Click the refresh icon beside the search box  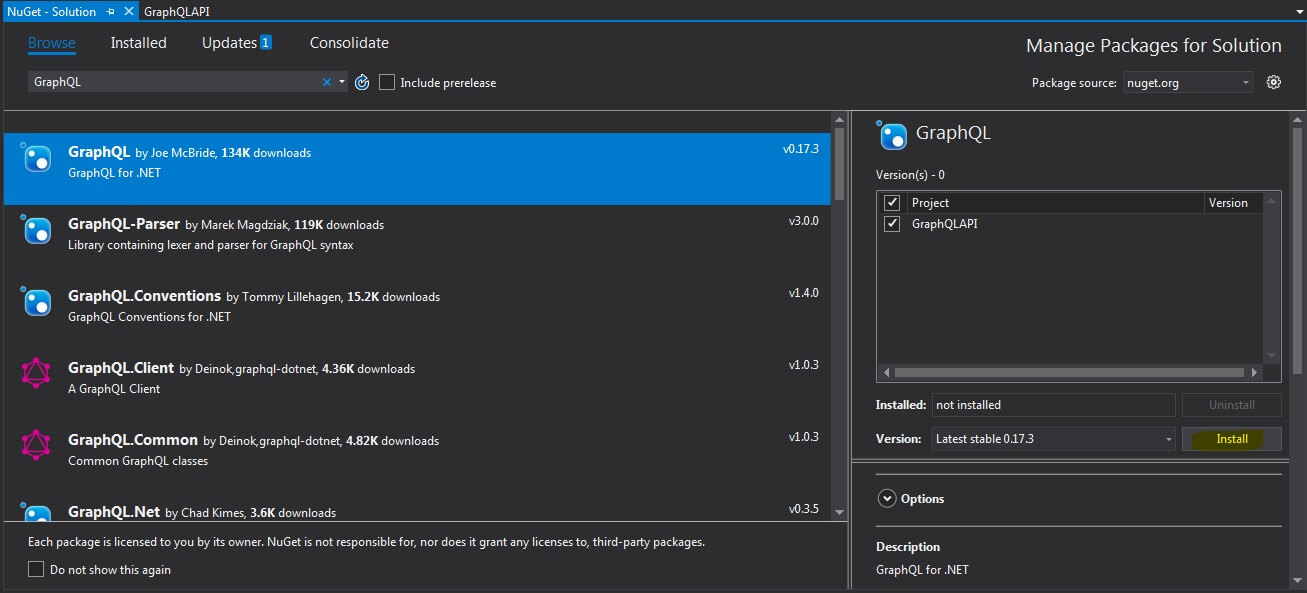pos(362,82)
